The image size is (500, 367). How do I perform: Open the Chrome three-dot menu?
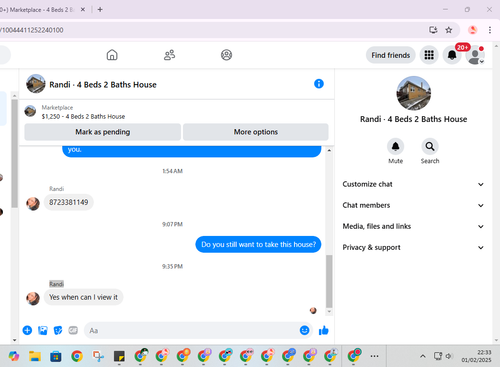coord(490,30)
